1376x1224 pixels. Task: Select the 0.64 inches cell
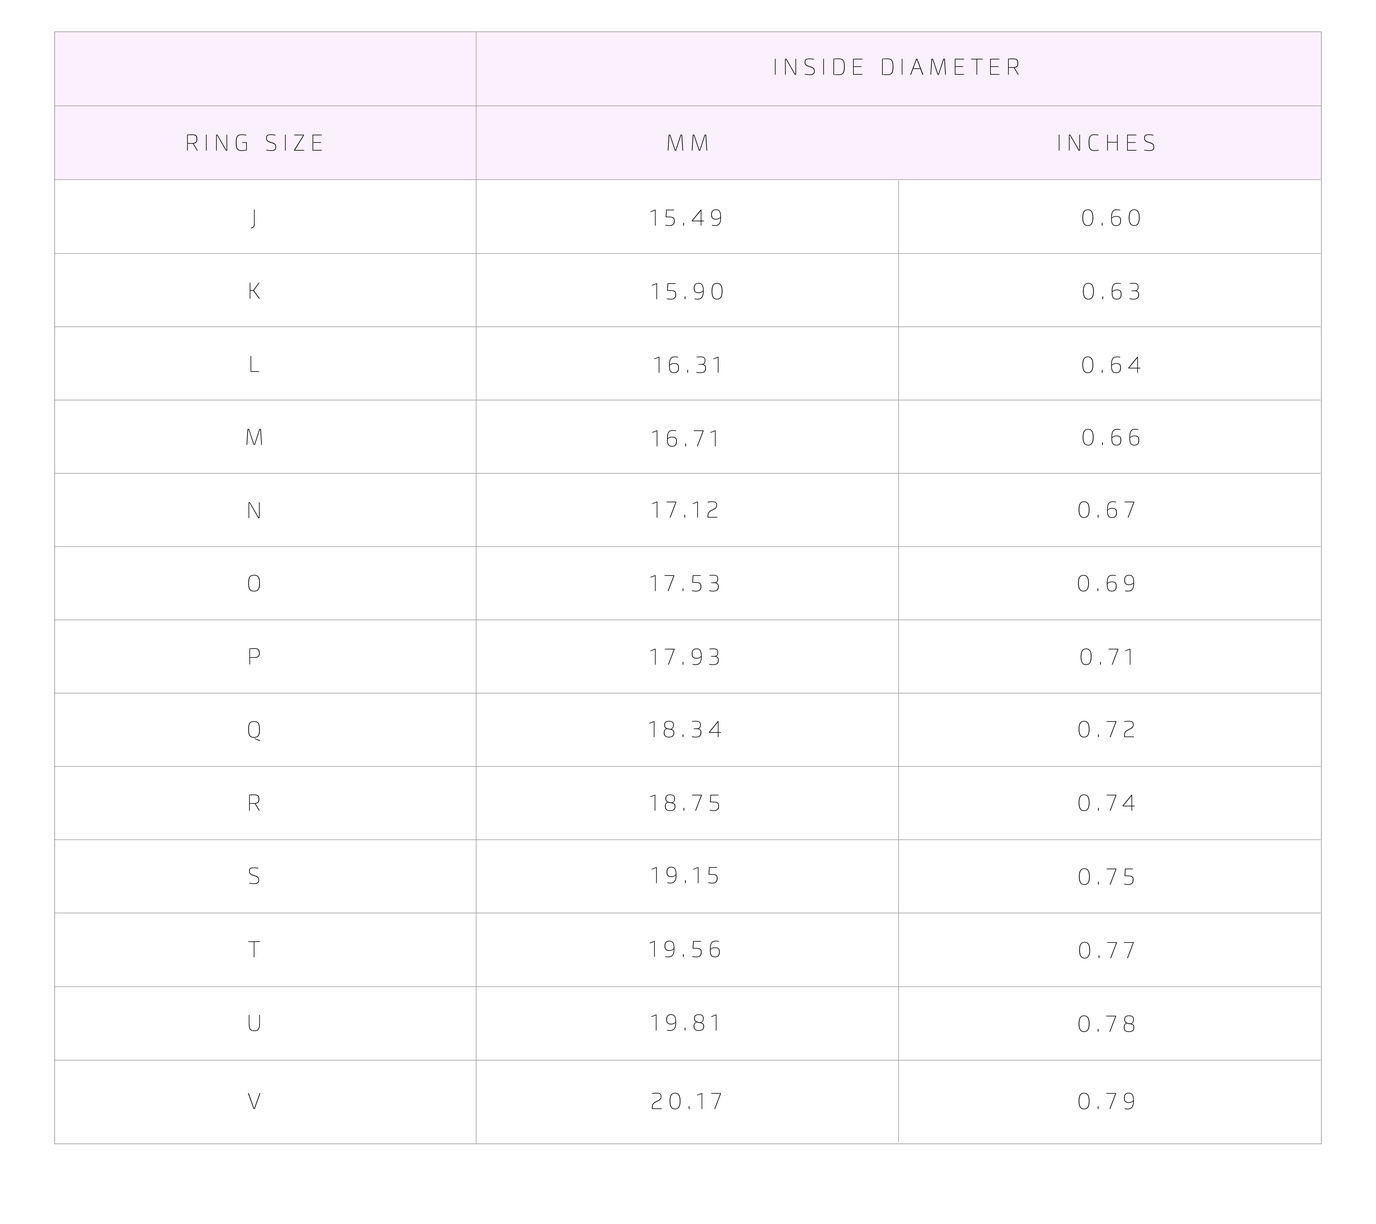point(1110,364)
